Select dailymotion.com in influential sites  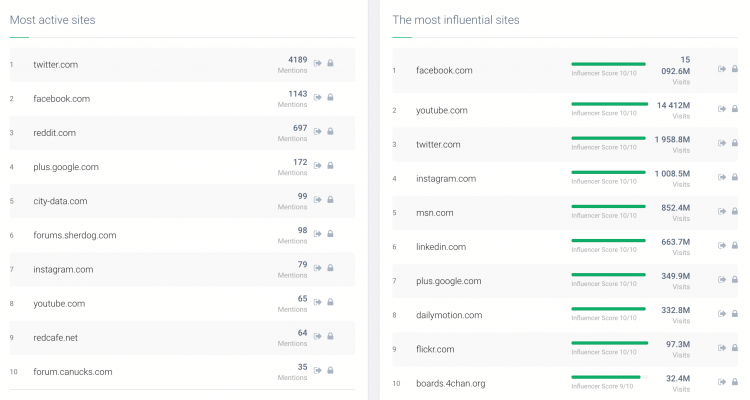[x=449, y=315]
